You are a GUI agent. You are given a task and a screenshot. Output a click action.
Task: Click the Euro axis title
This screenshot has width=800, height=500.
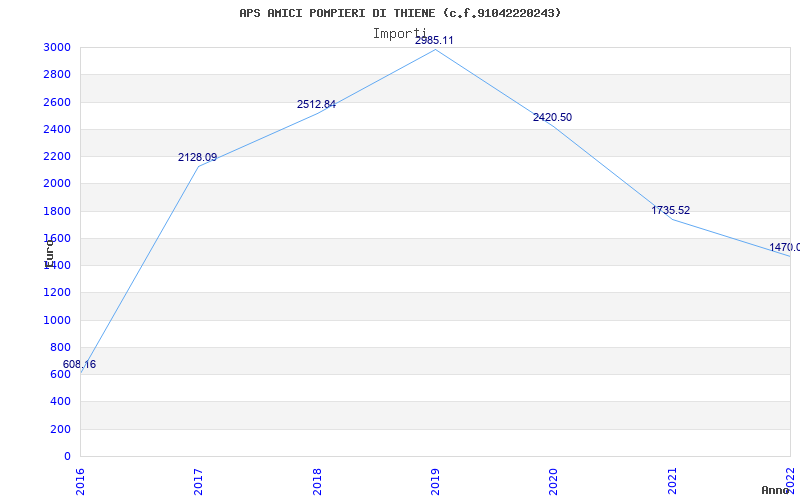pyautogui.click(x=49, y=256)
